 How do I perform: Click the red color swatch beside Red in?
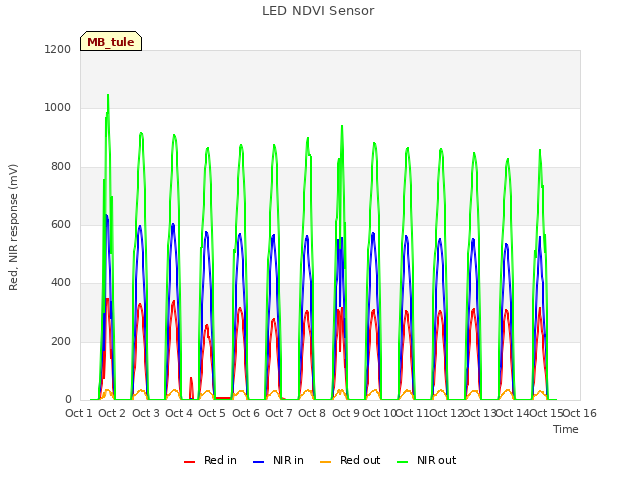point(189,462)
